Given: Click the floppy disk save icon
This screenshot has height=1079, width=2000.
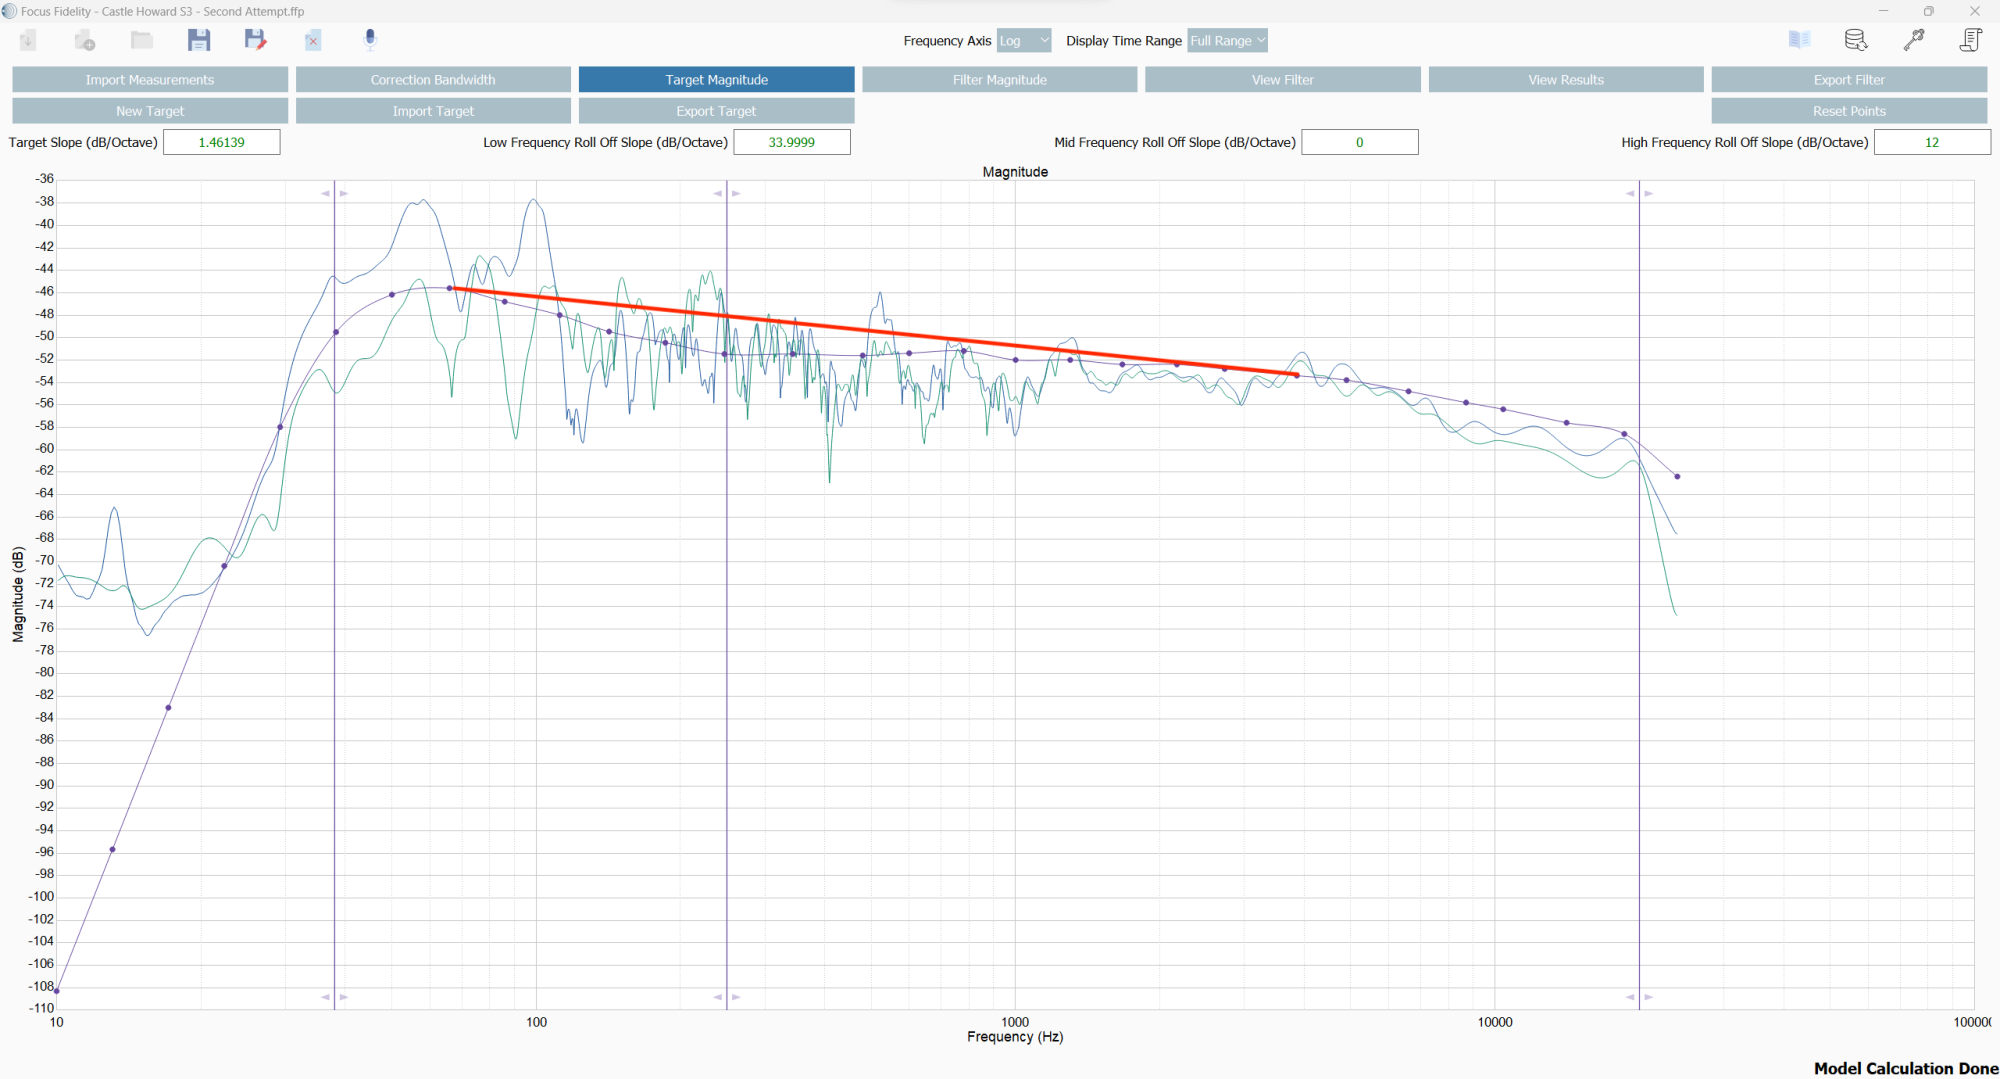Looking at the screenshot, I should (199, 40).
